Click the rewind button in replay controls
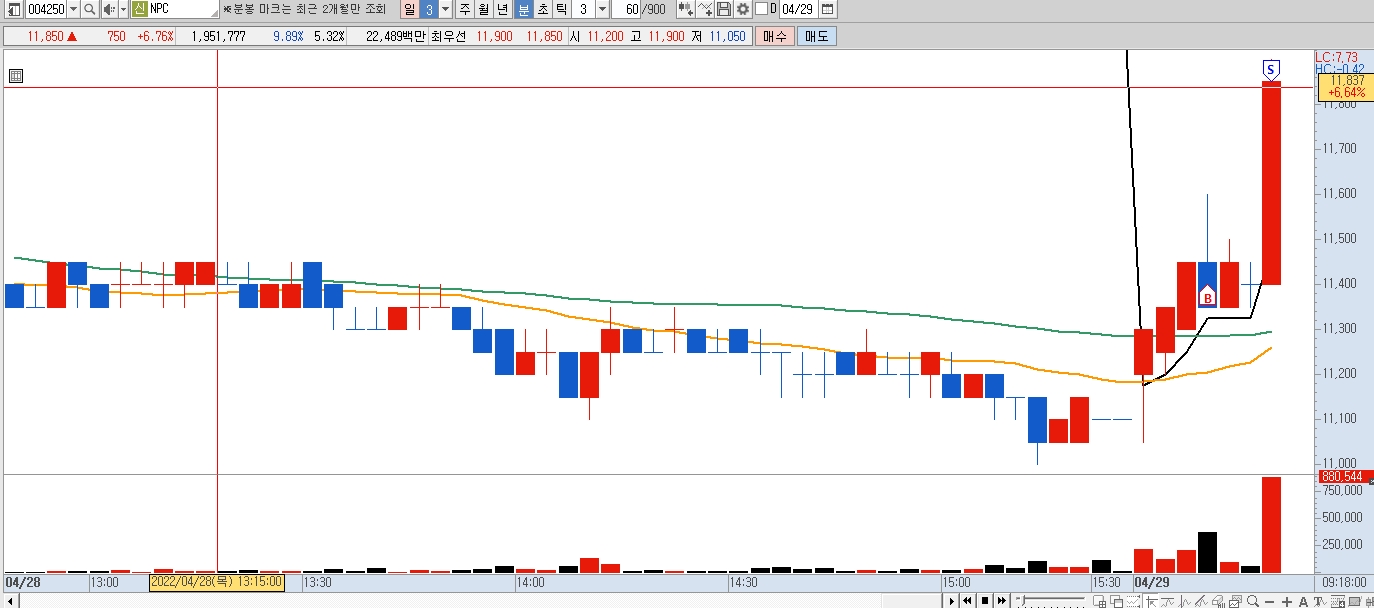Image resolution: width=1374 pixels, height=608 pixels. pos(967,601)
